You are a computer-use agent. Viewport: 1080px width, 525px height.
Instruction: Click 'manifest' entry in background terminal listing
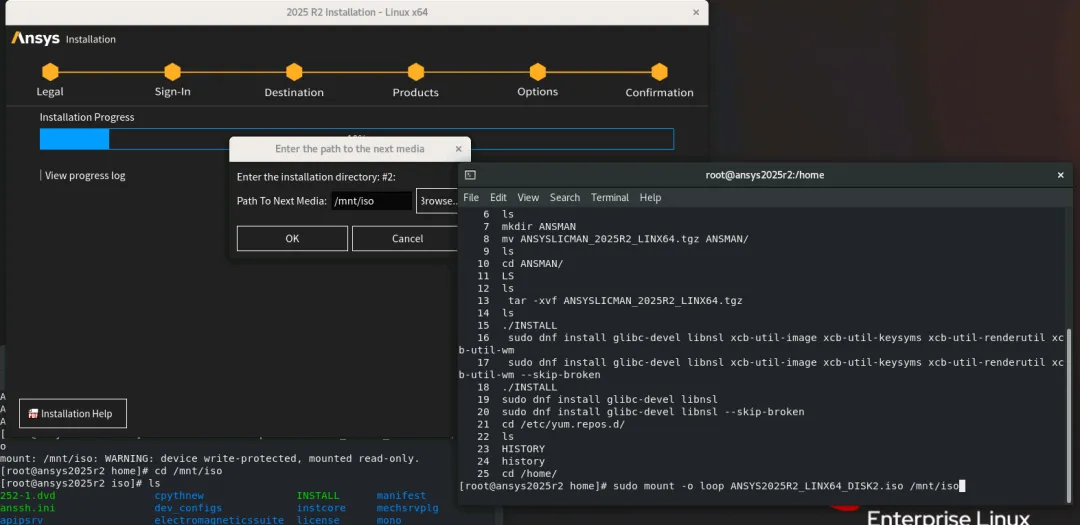click(x=401, y=496)
